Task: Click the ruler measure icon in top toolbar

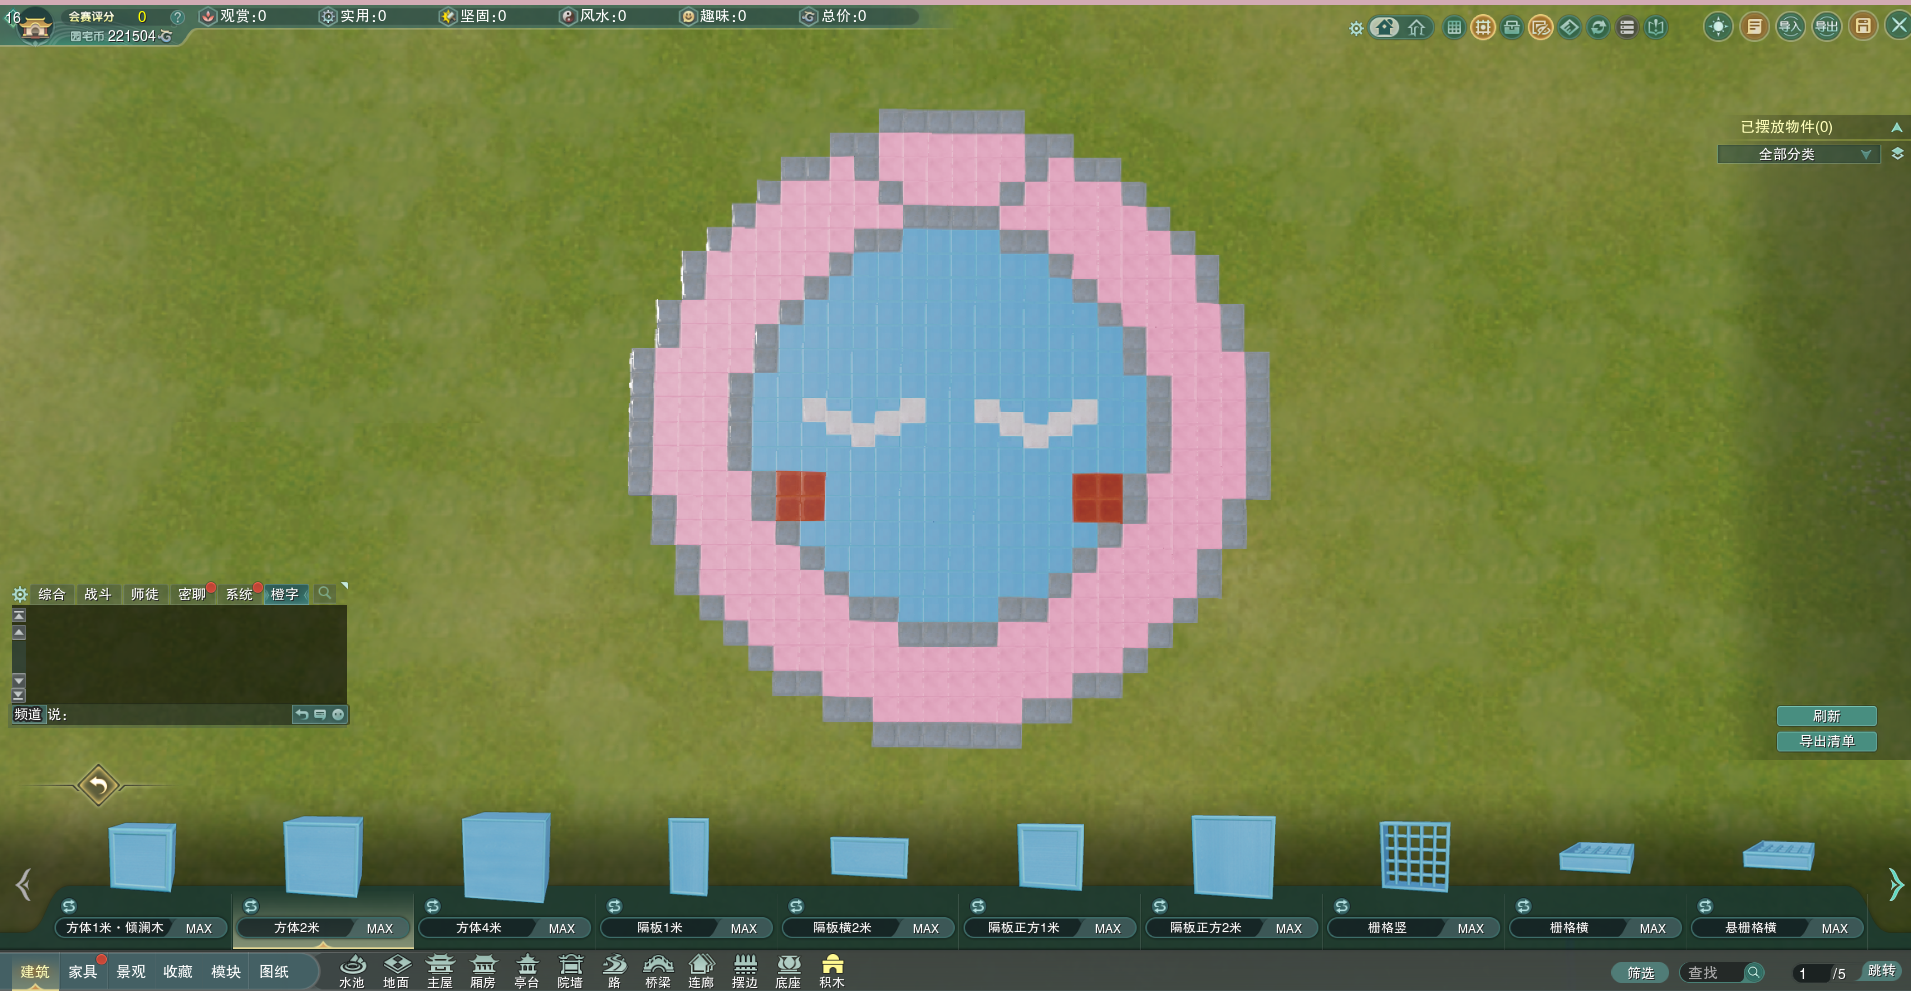Action: [x=1569, y=28]
